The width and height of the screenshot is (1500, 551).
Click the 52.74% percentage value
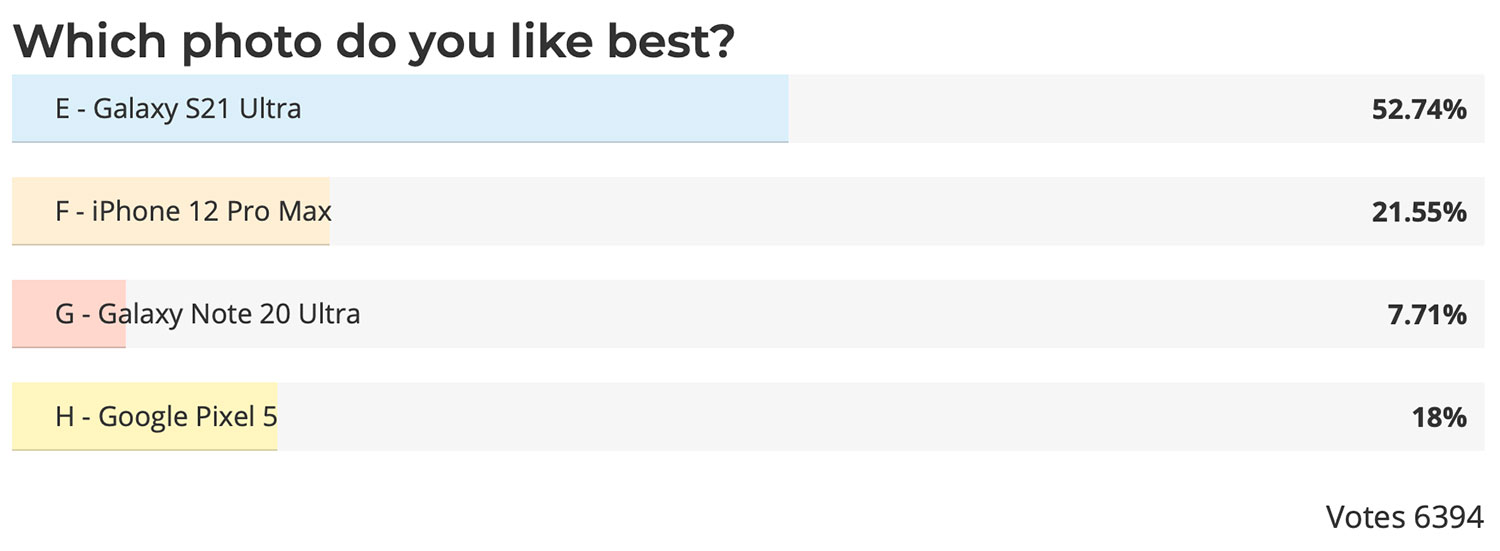coord(1419,110)
